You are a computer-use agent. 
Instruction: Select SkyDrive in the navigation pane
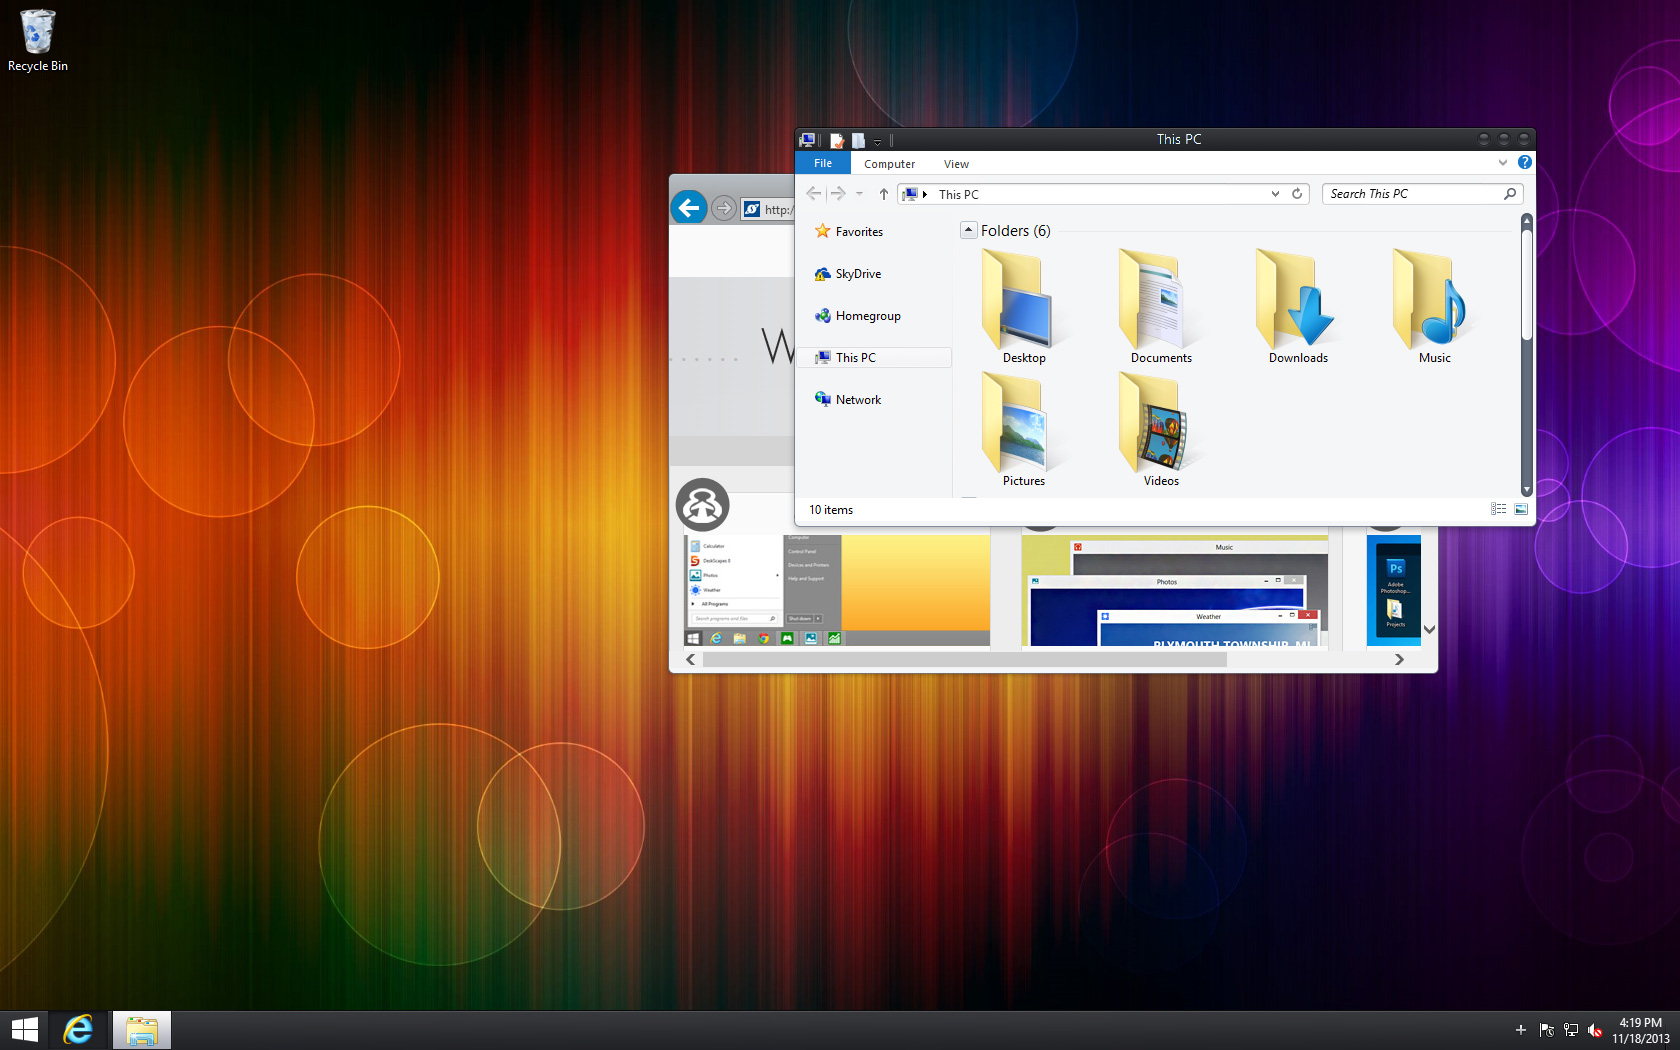tap(857, 274)
